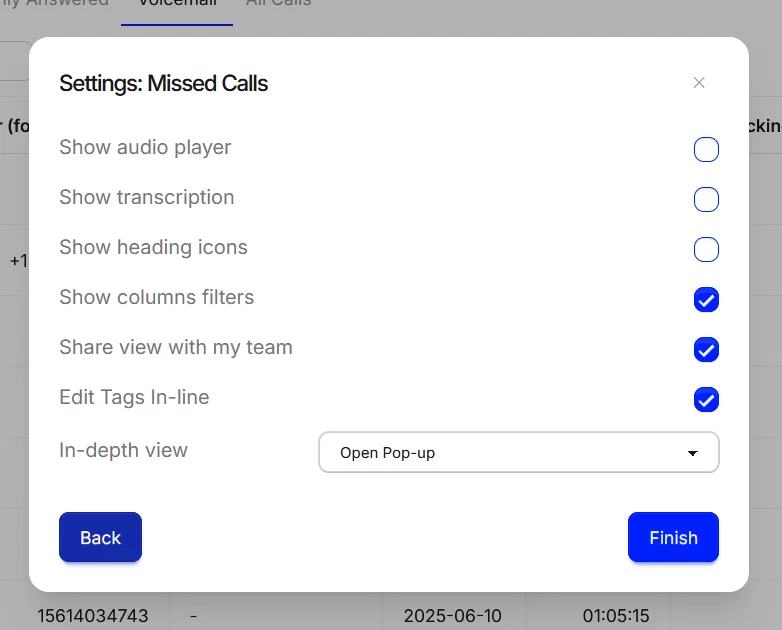Switch to the Voicemail tab
The width and height of the screenshot is (782, 630).
coord(177,4)
